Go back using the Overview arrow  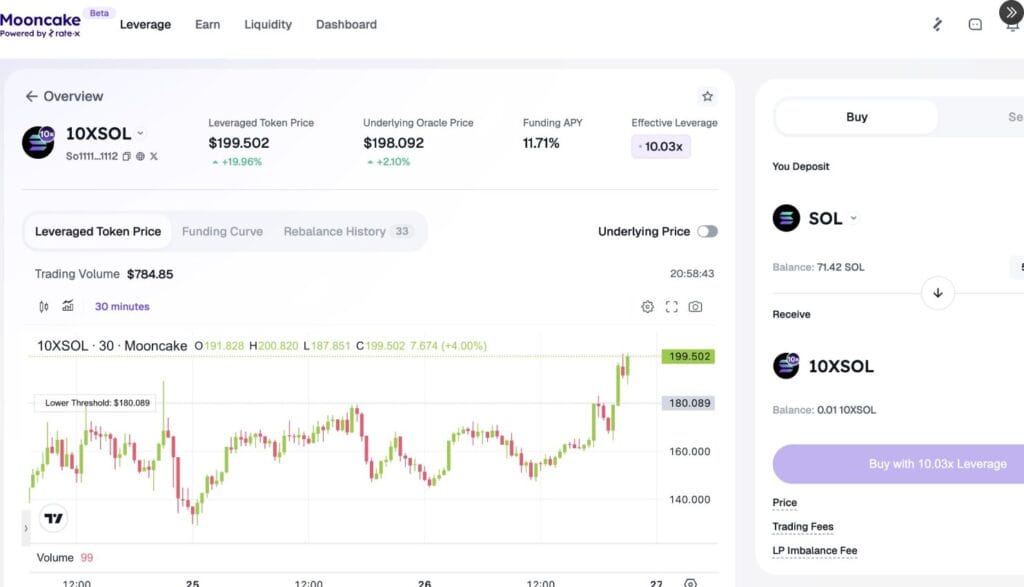pyautogui.click(x=31, y=96)
